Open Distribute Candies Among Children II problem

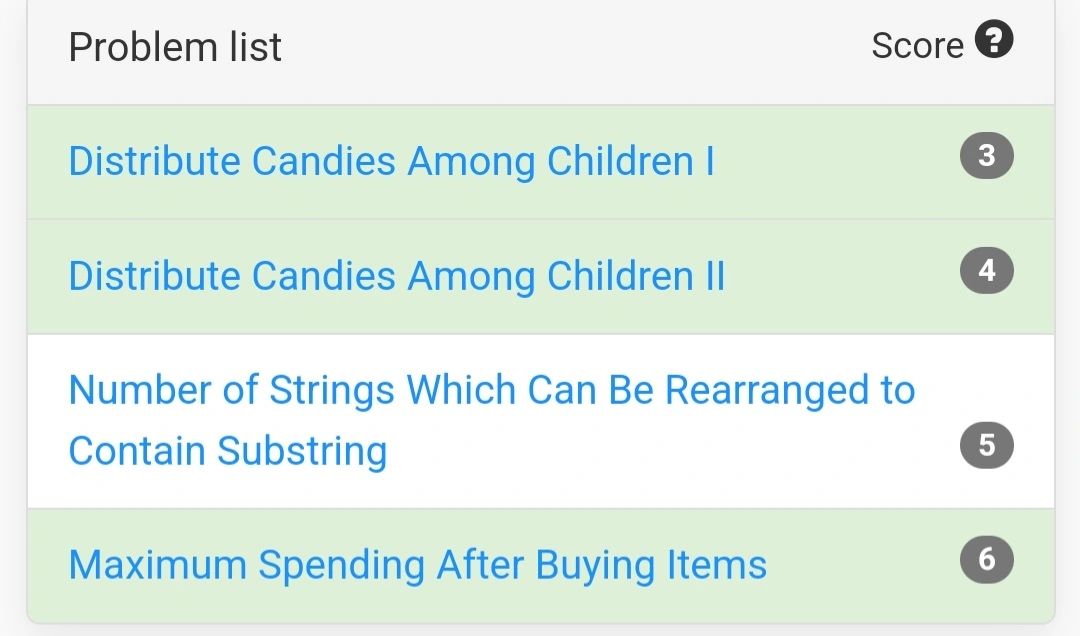[x=397, y=276]
